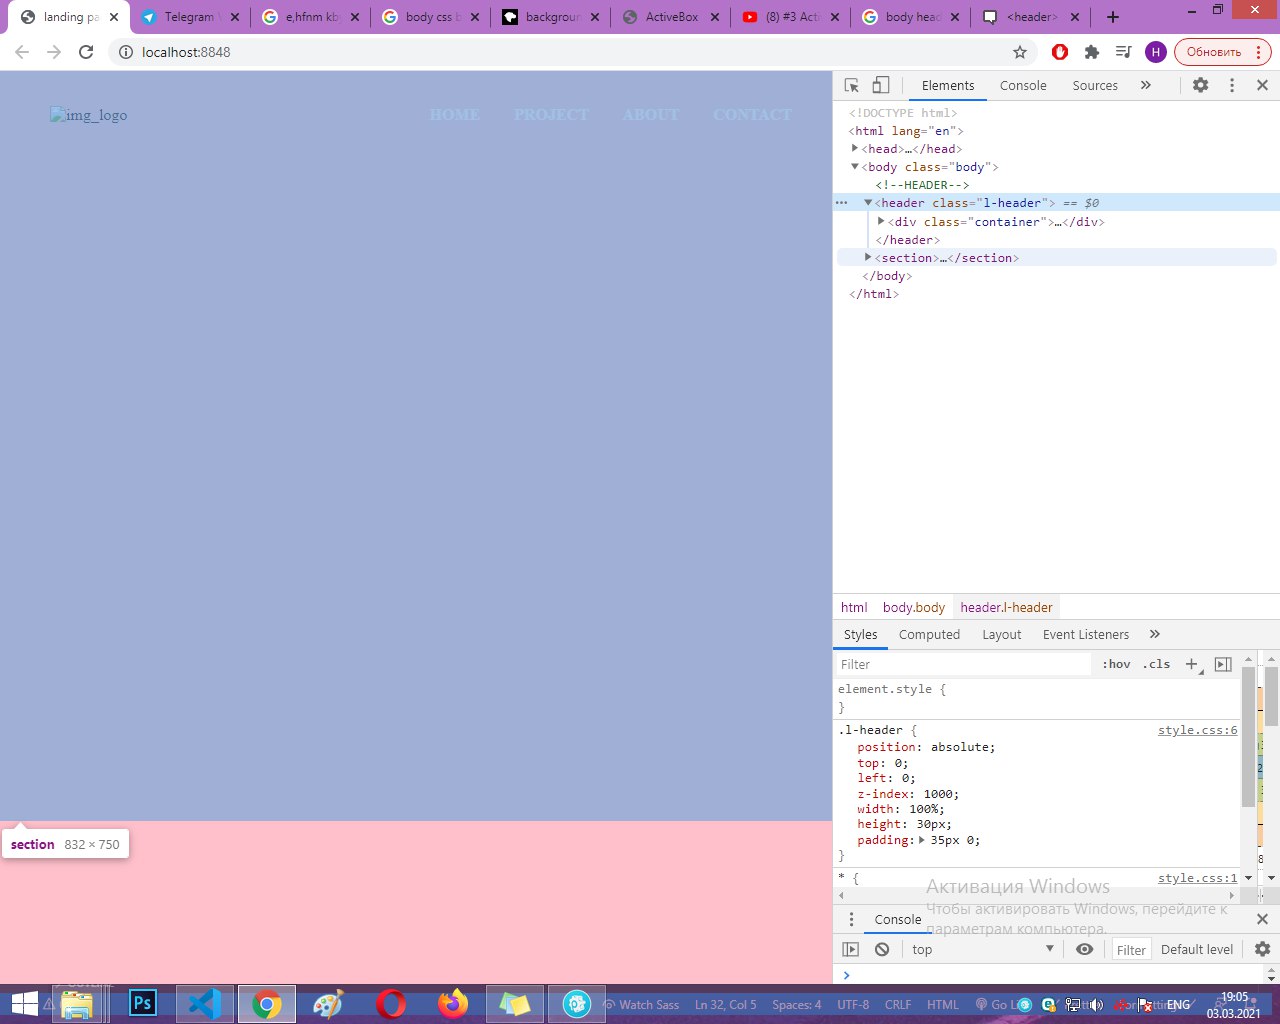1280x1024 pixels.
Task: Open DevTools settings gear in top toolbar
Action: point(1200,86)
